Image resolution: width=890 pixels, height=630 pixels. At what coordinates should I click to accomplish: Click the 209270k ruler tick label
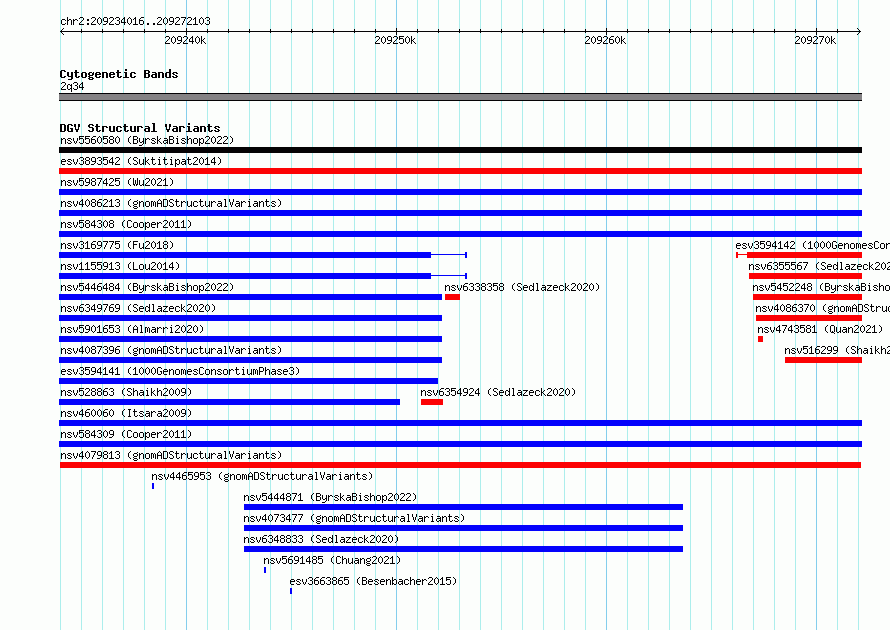[x=815, y=40]
